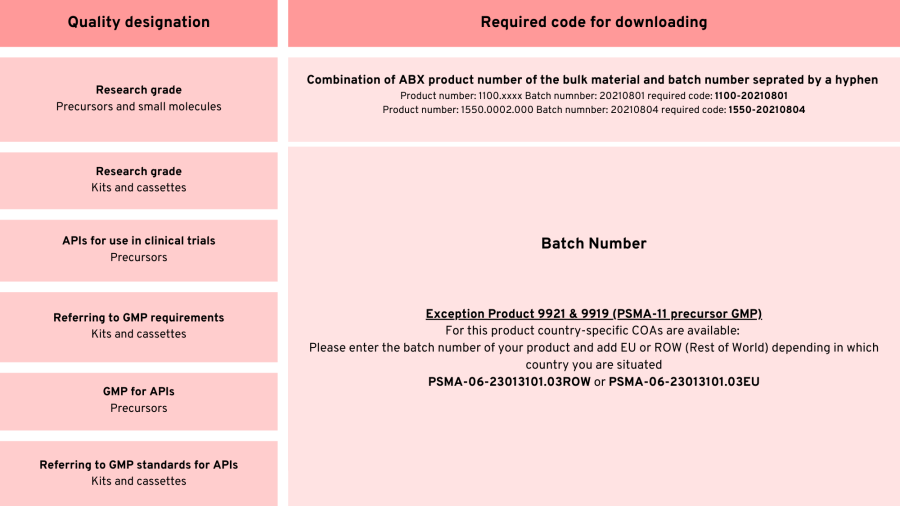This screenshot has height=506, width=900.
Task: Click the Product number 1100.xxxx example line
Action: 555,95
